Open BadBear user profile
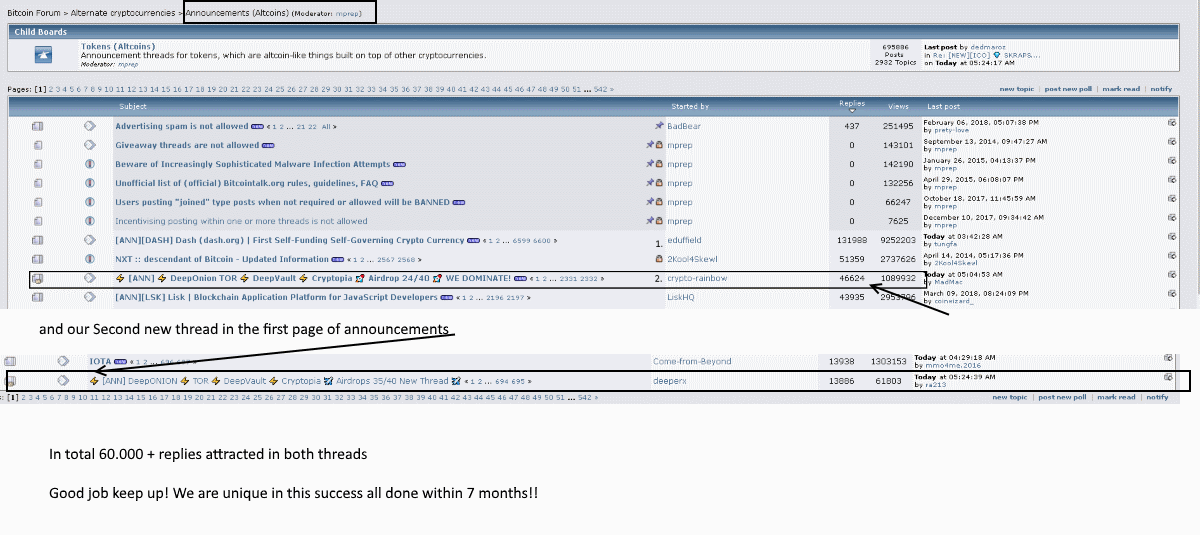The height and width of the screenshot is (535, 1200). (684, 126)
